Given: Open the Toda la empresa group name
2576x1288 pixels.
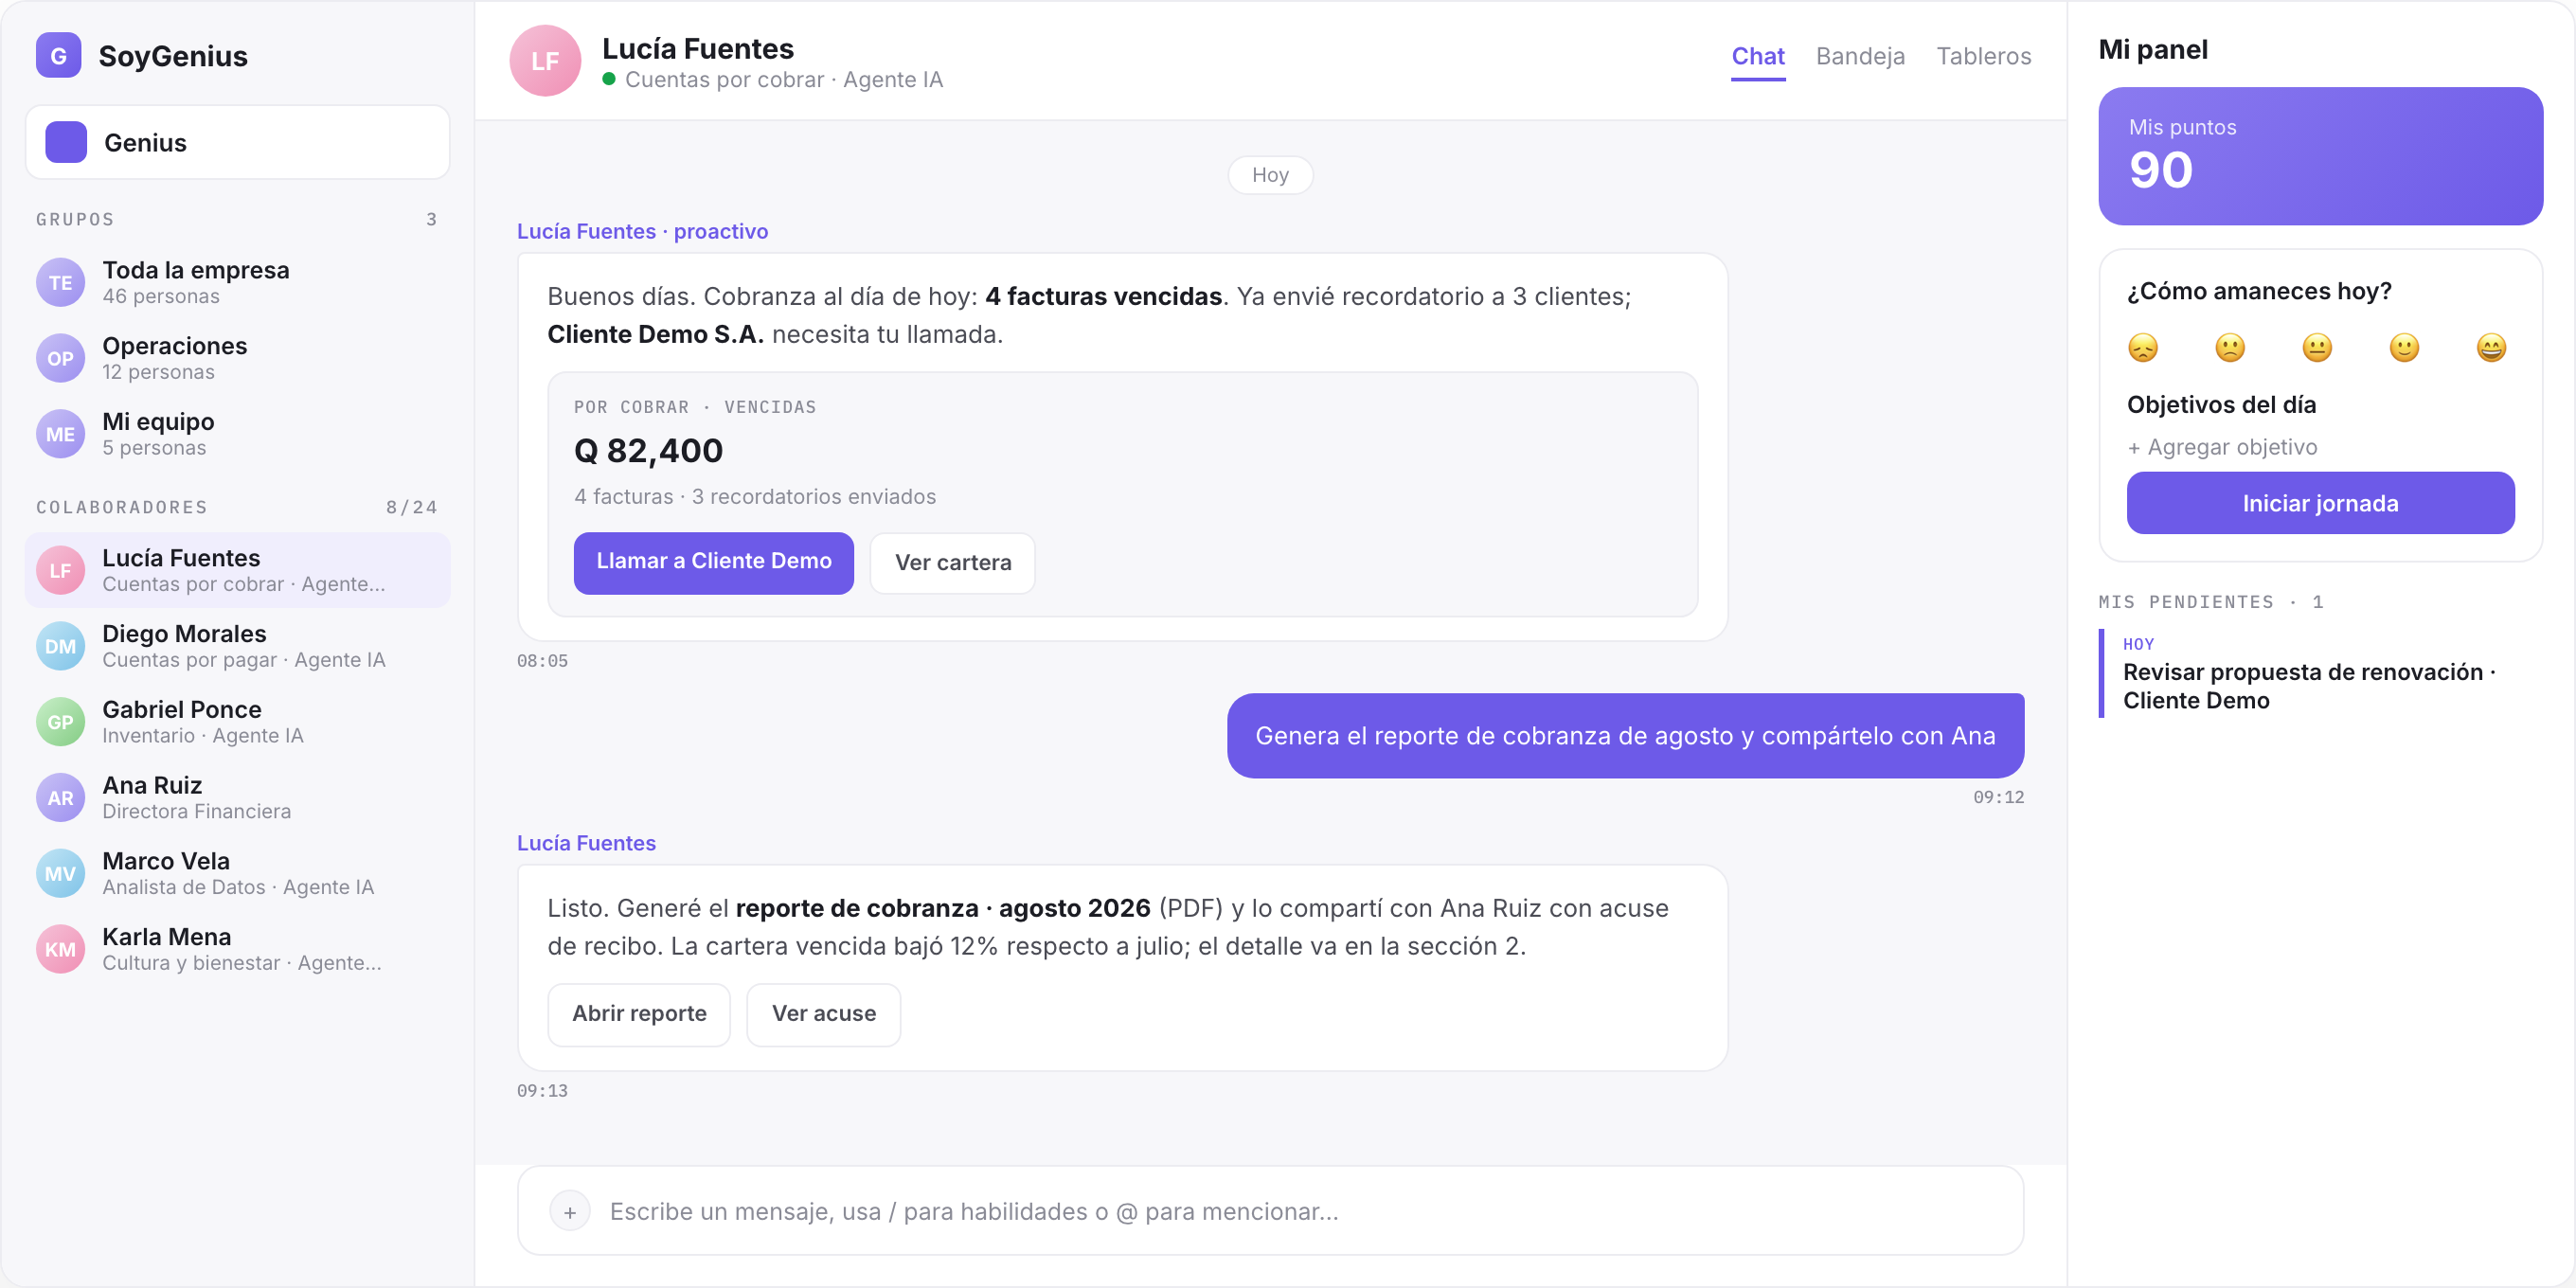Looking at the screenshot, I should [196, 270].
